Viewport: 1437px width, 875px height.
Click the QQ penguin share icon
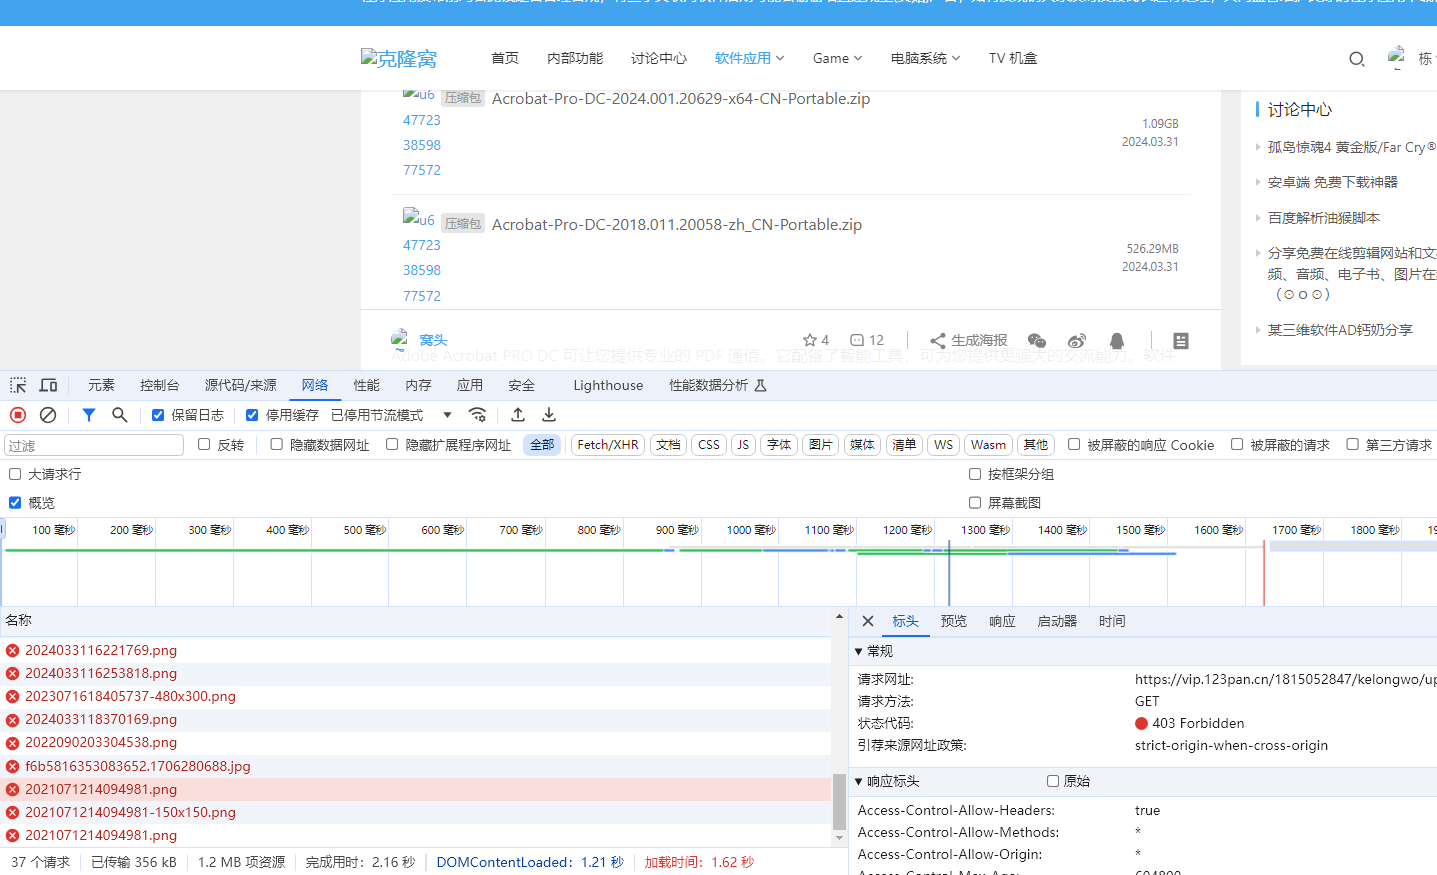(1117, 341)
